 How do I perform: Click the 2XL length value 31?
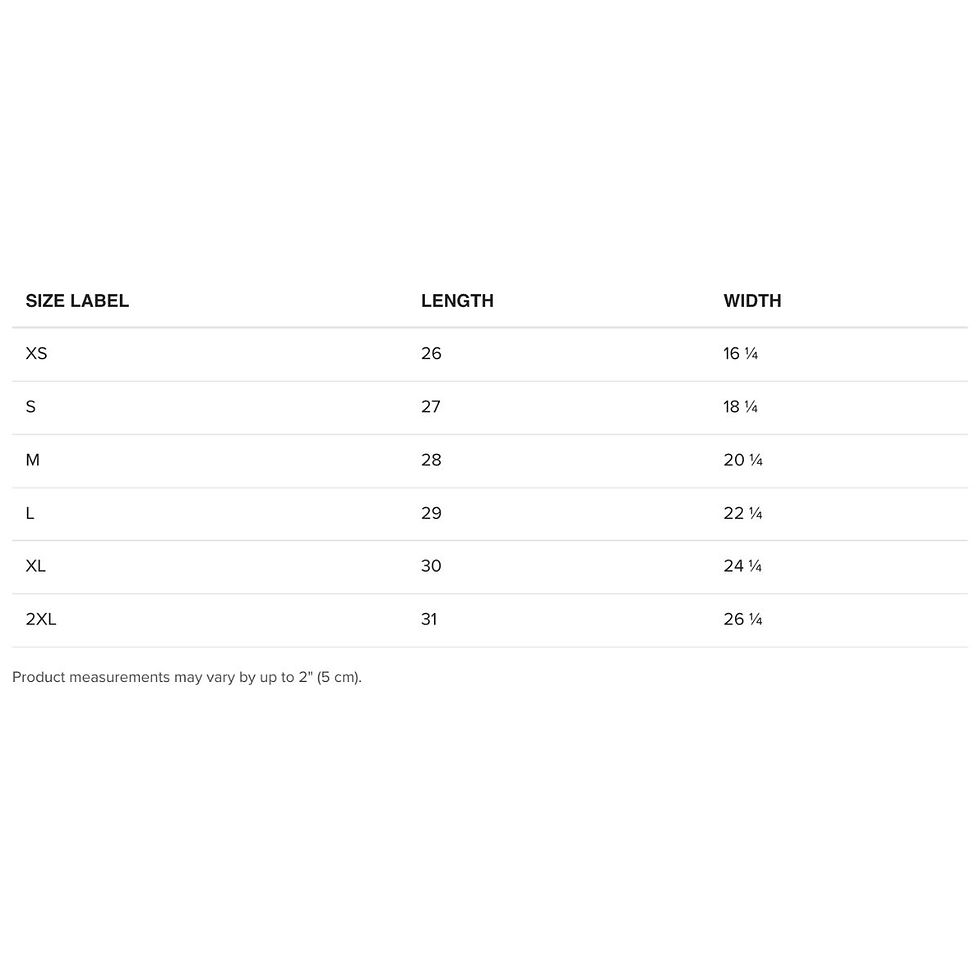coord(429,619)
